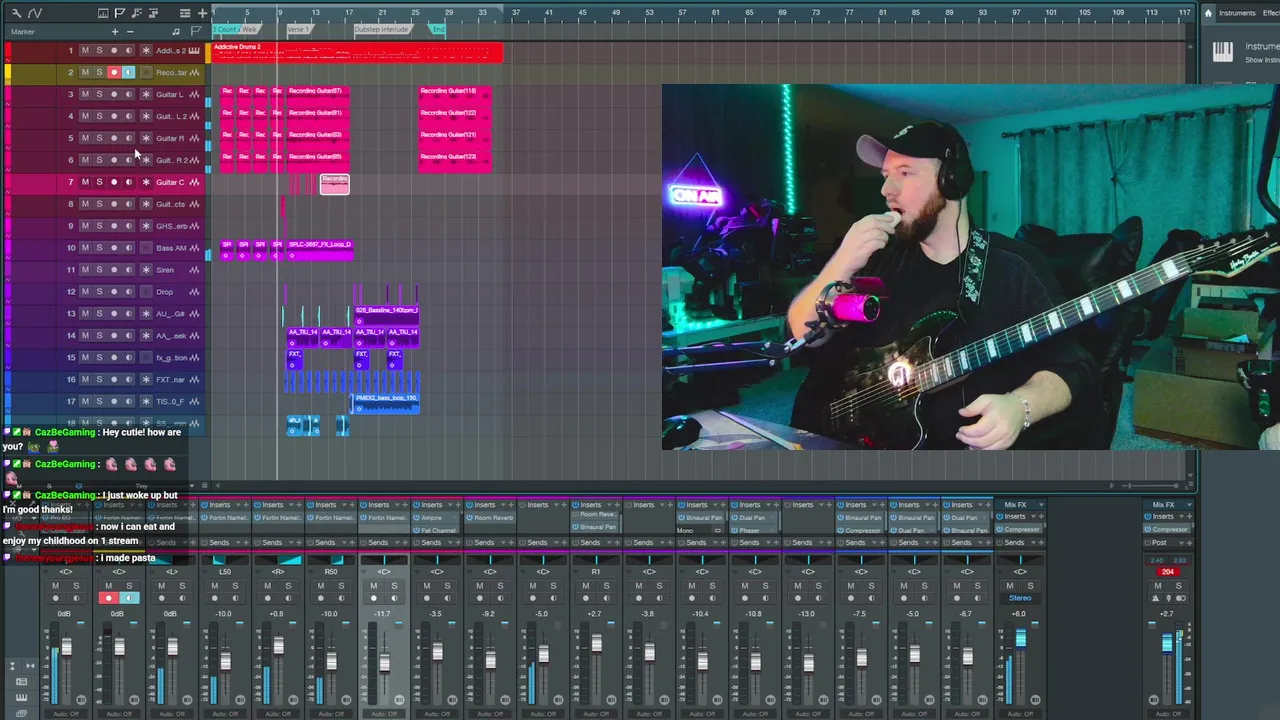Toggle input monitor on track 2
The image size is (1280, 720).
coord(128,72)
